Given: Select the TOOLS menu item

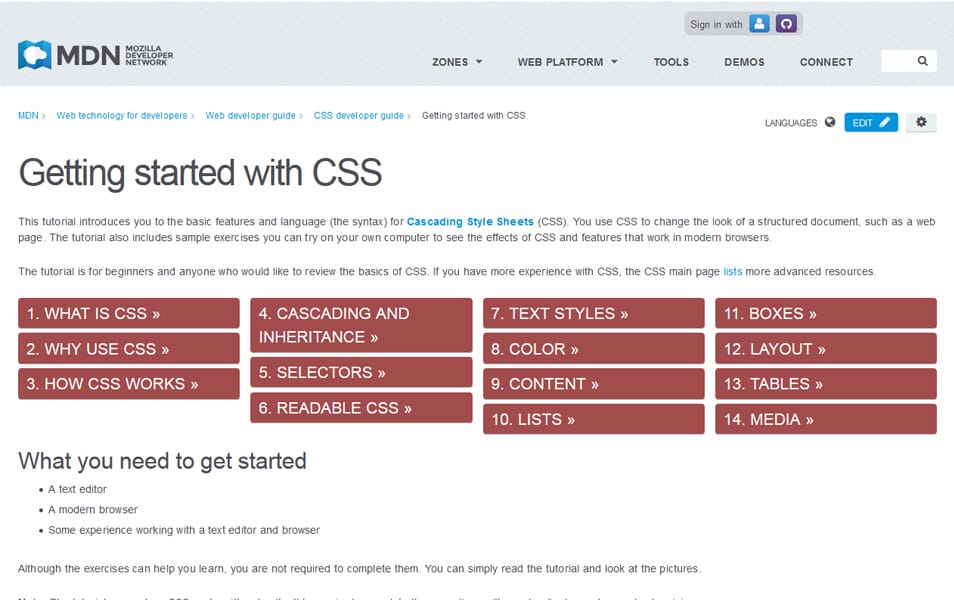Looking at the screenshot, I should click(x=671, y=62).
